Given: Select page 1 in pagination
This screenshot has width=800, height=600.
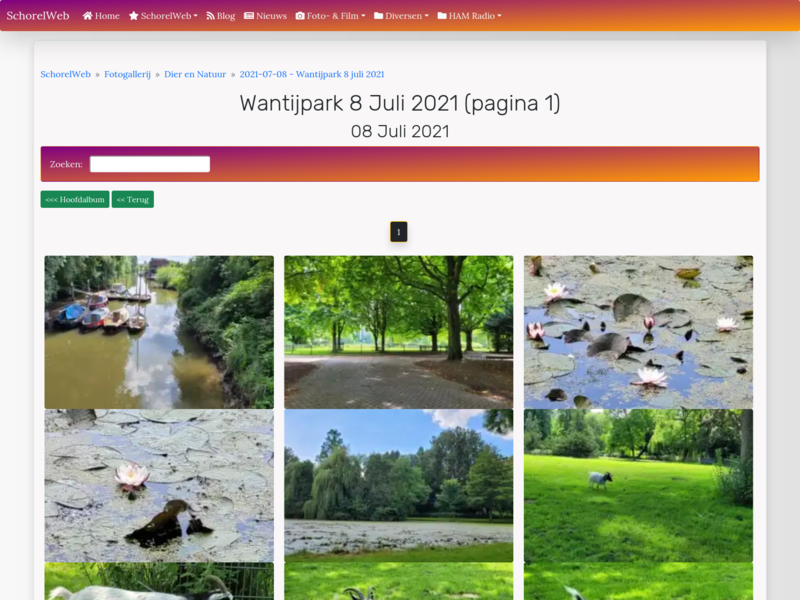Looking at the screenshot, I should point(399,232).
